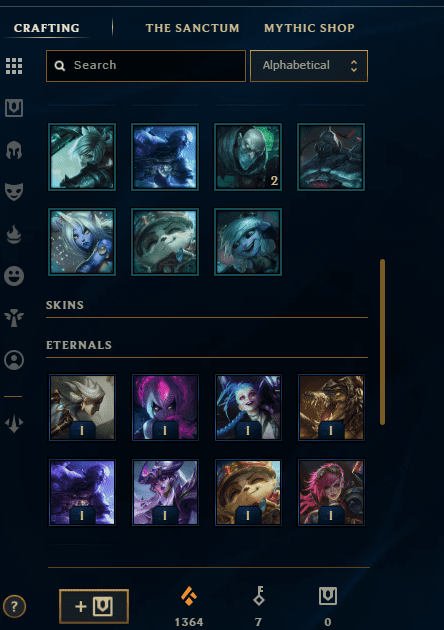Open the help question mark icon
Image resolution: width=444 pixels, height=630 pixels.
pos(14,606)
